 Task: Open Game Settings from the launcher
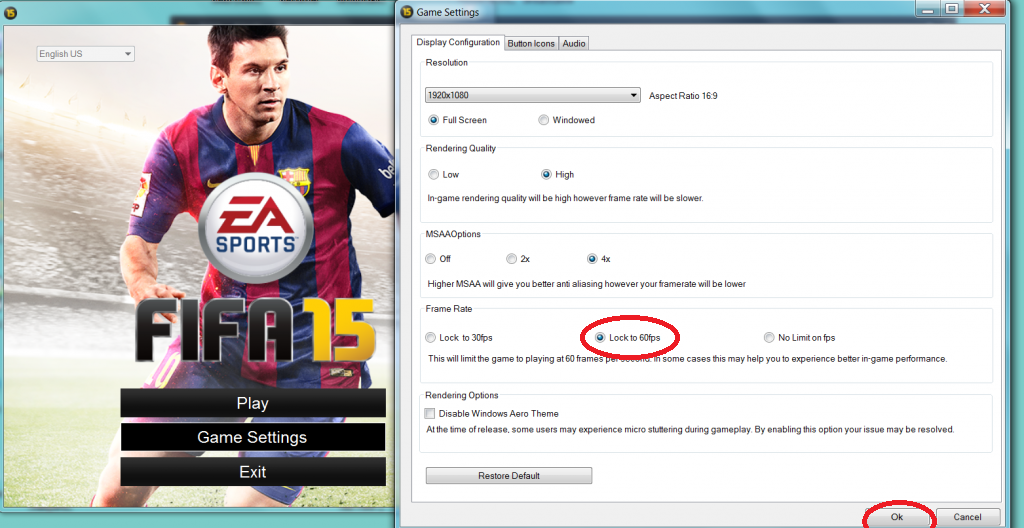click(253, 437)
